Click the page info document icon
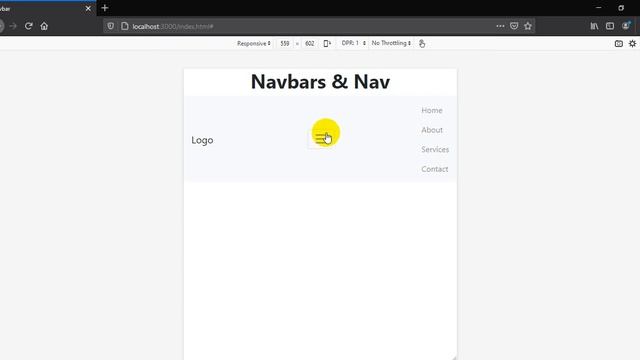 tap(124, 26)
